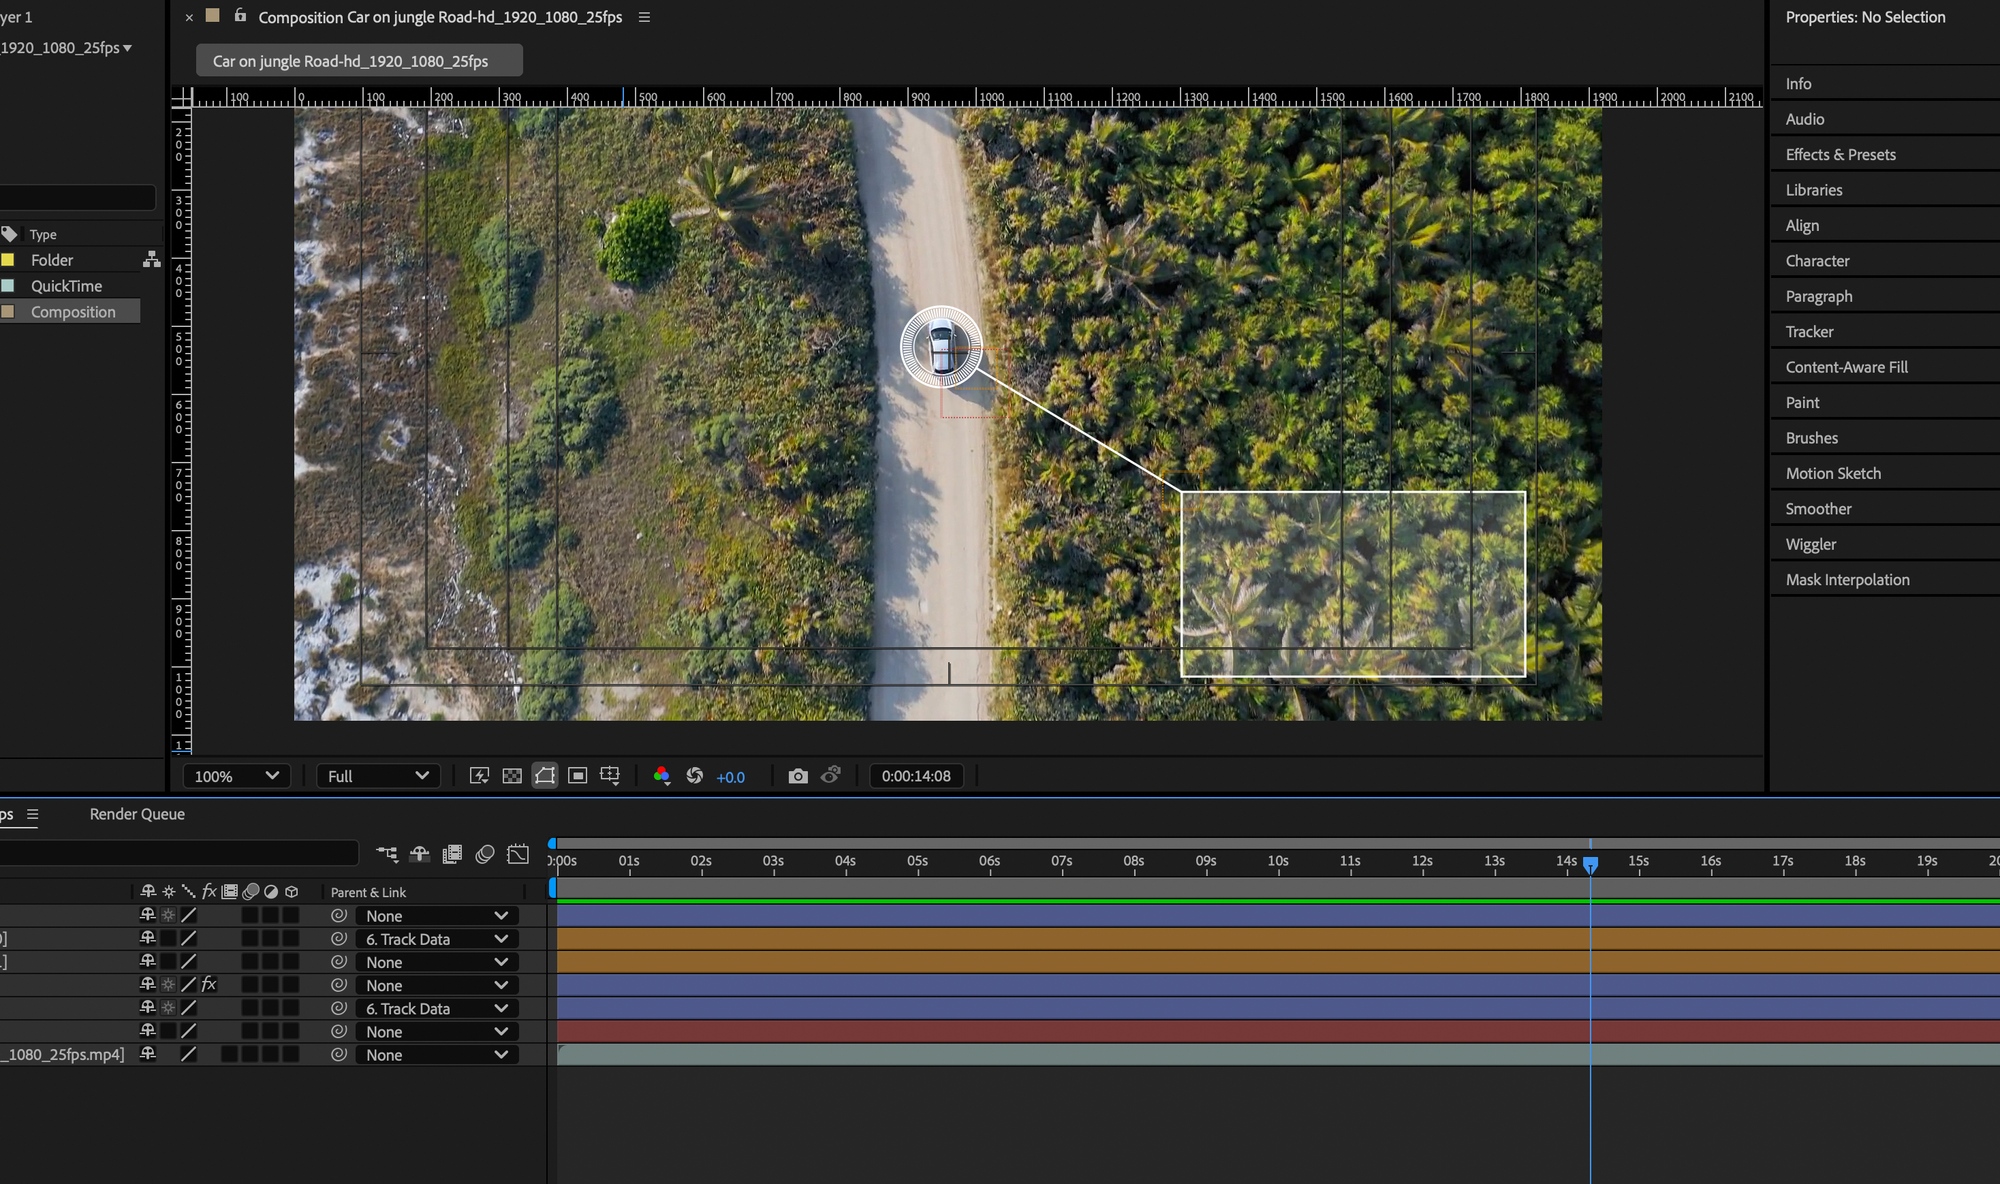Screen dimensions: 2000x1184
Task: Open the Full resolution dropdown
Action: click(x=378, y=776)
